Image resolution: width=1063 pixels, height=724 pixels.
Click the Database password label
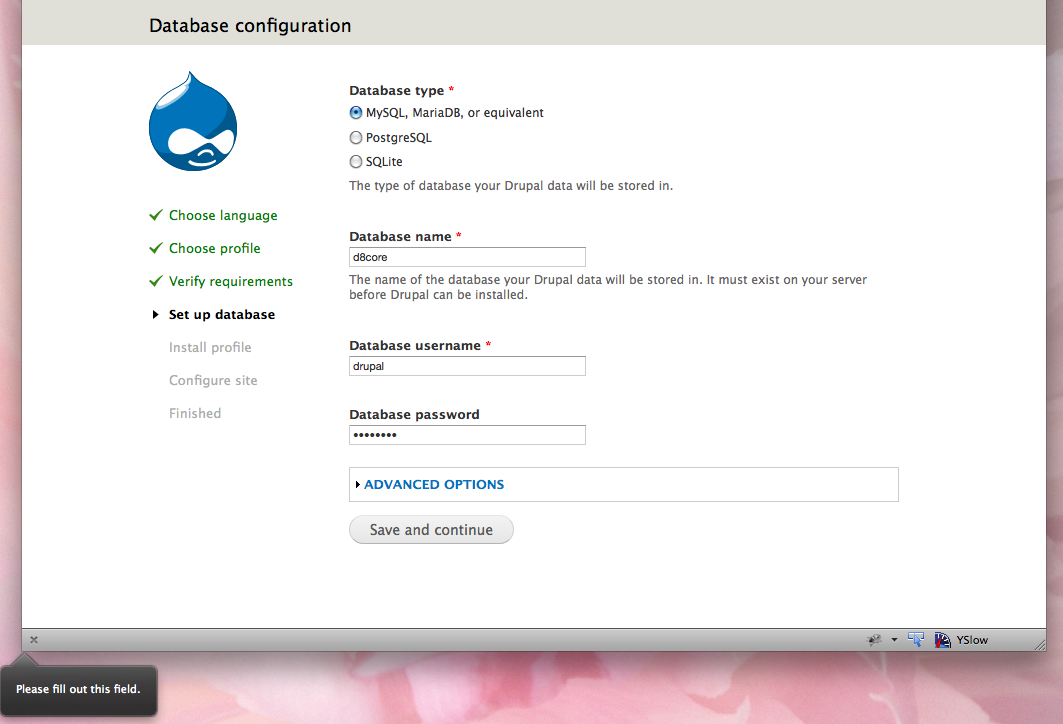pos(414,414)
